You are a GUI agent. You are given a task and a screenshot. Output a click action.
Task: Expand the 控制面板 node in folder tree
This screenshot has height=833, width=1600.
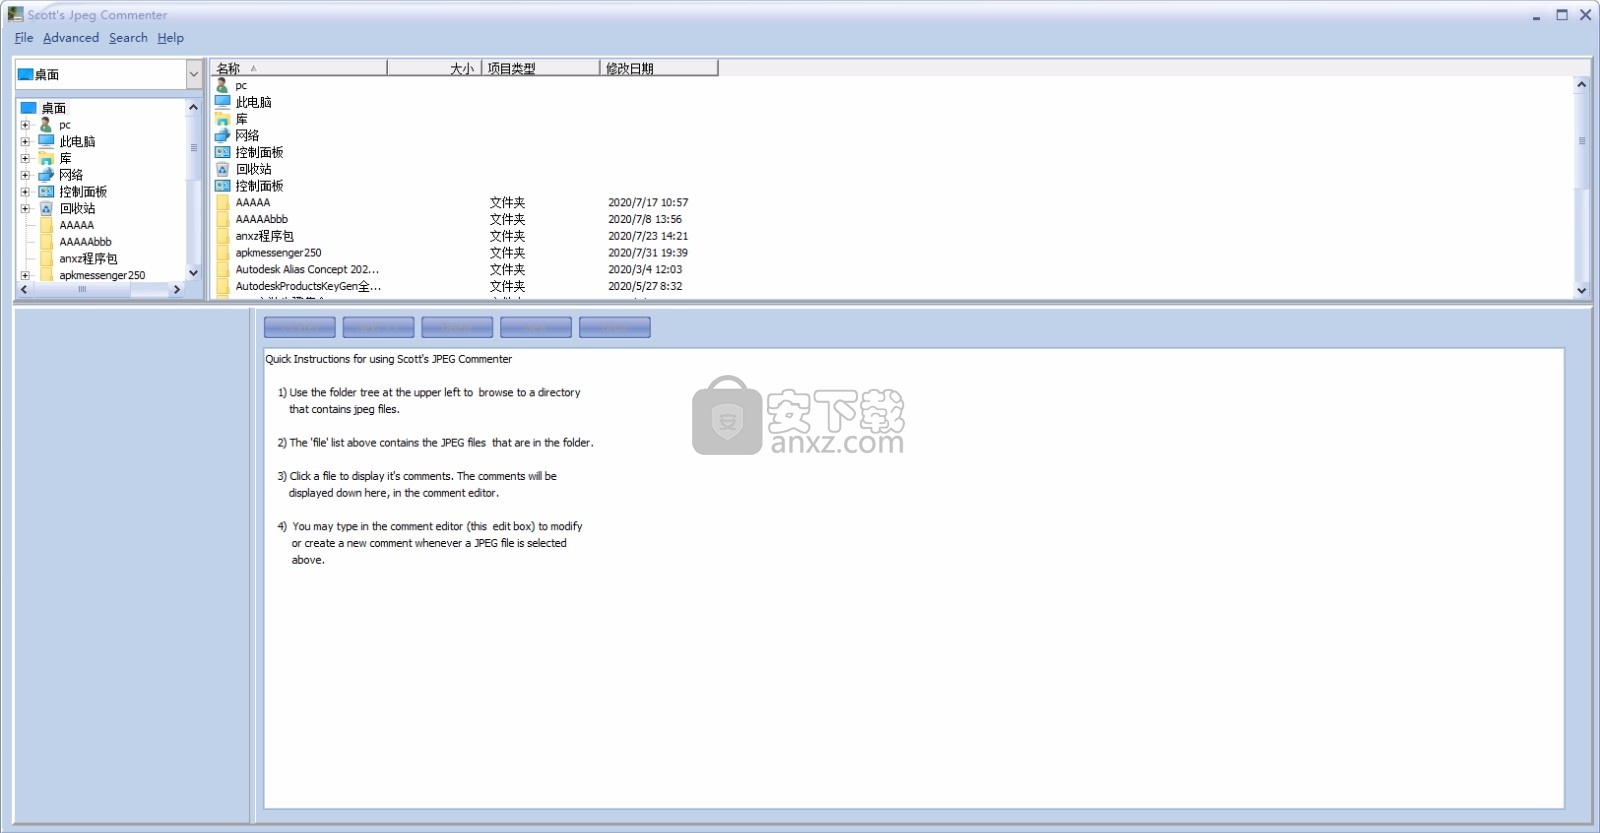[x=25, y=192]
